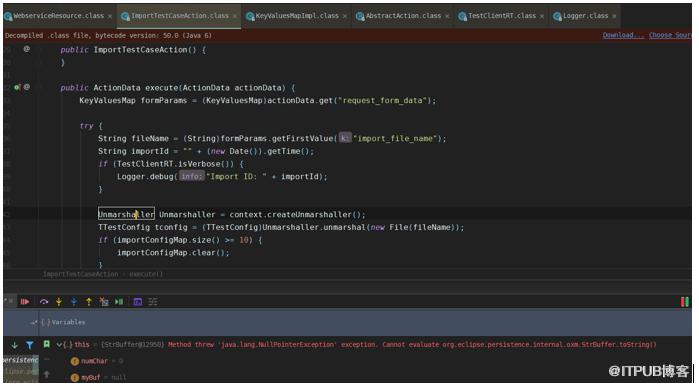Image resolution: width=699 pixels, height=386 pixels.
Task: Open the KeyValuesMapImpl.class tab
Action: coord(297,16)
